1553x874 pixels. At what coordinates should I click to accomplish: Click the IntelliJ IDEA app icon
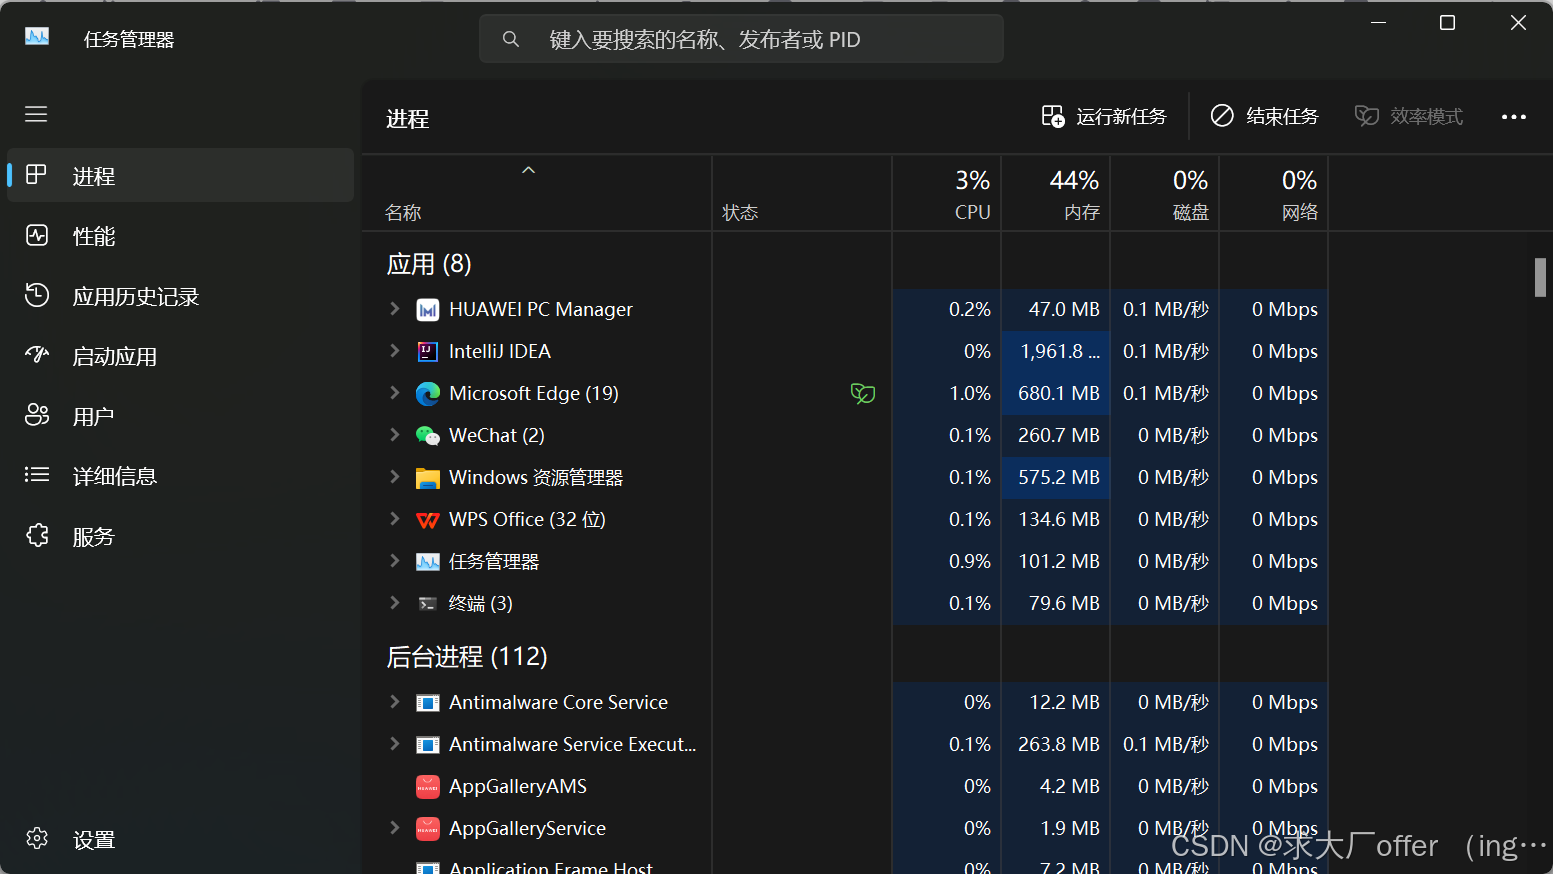coord(428,352)
